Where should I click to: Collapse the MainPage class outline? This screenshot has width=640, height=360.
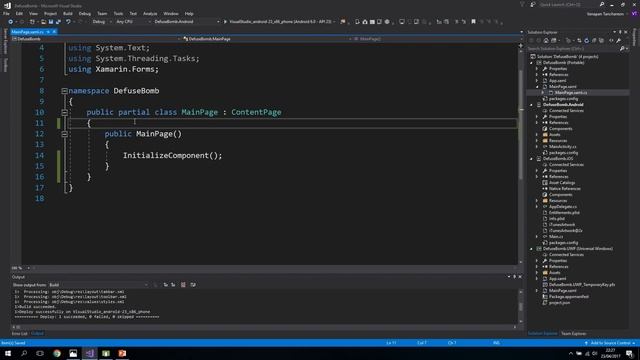tap(64, 112)
